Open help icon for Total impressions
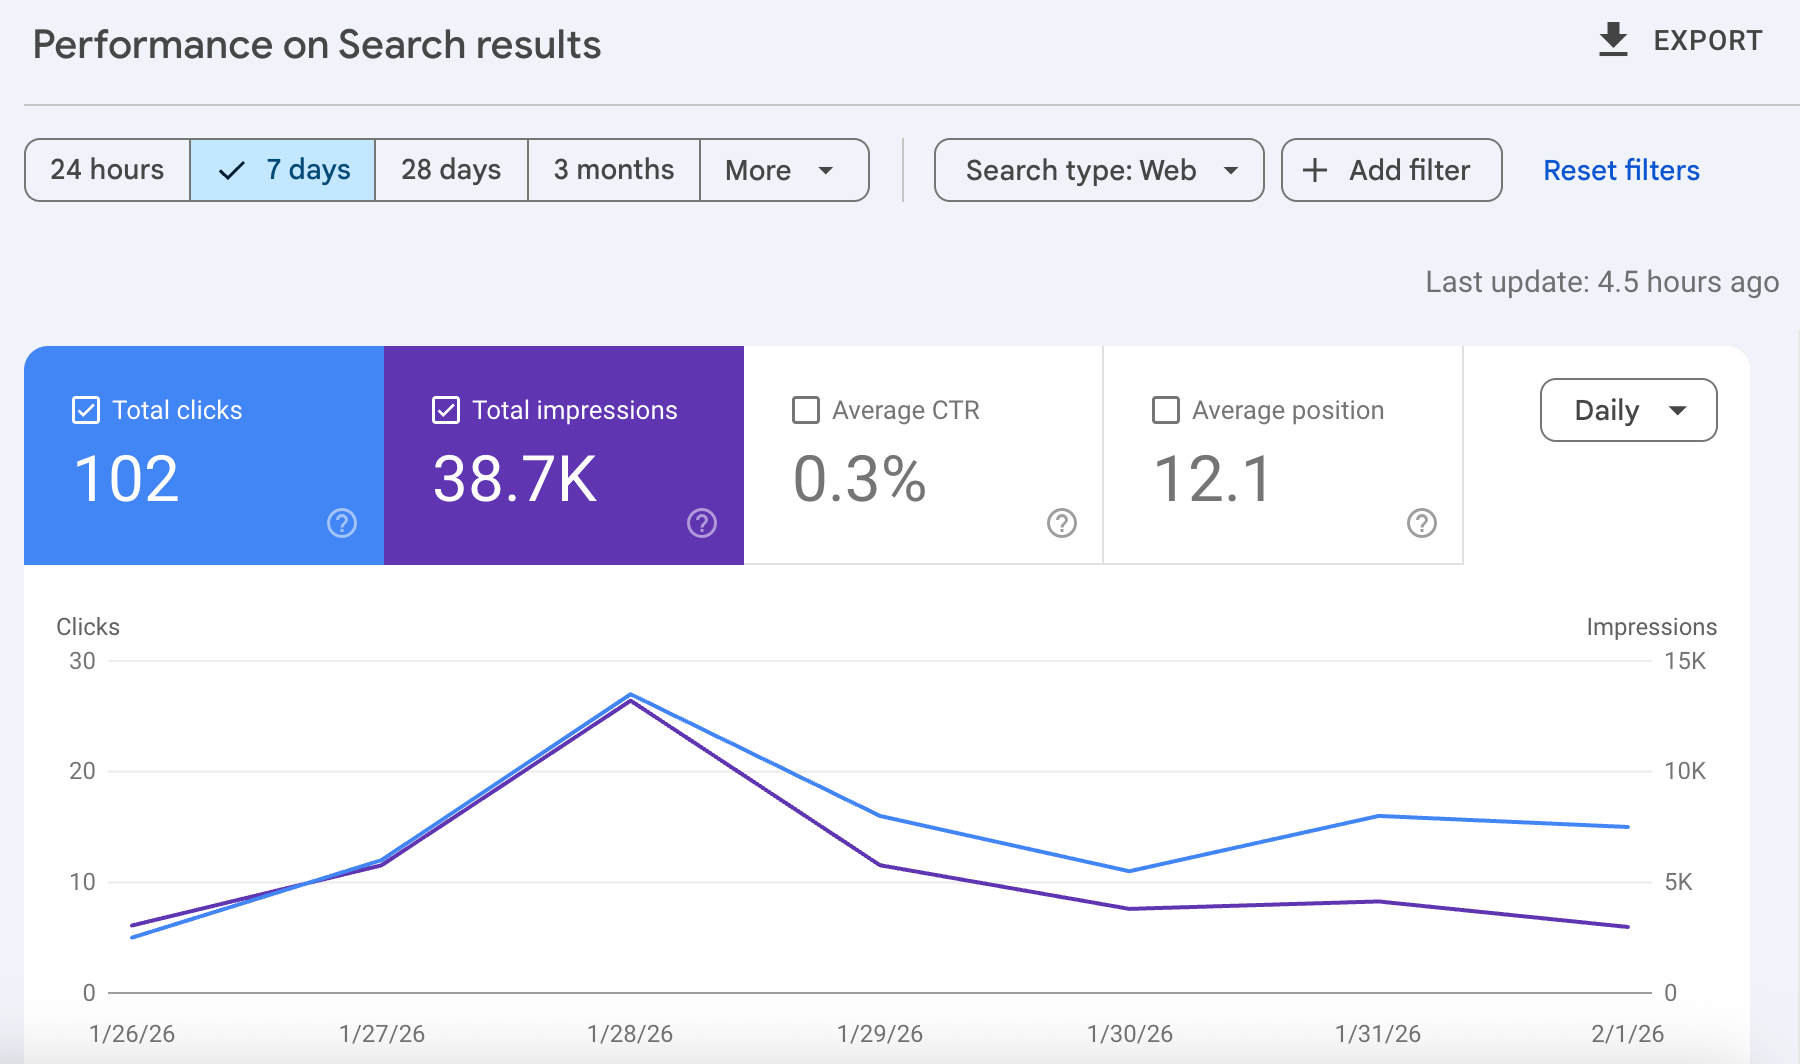This screenshot has width=1800, height=1064. coord(702,523)
